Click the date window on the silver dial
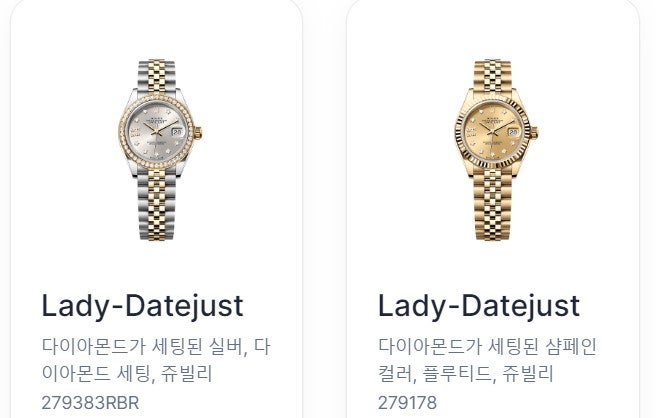656x418 pixels. [177, 132]
